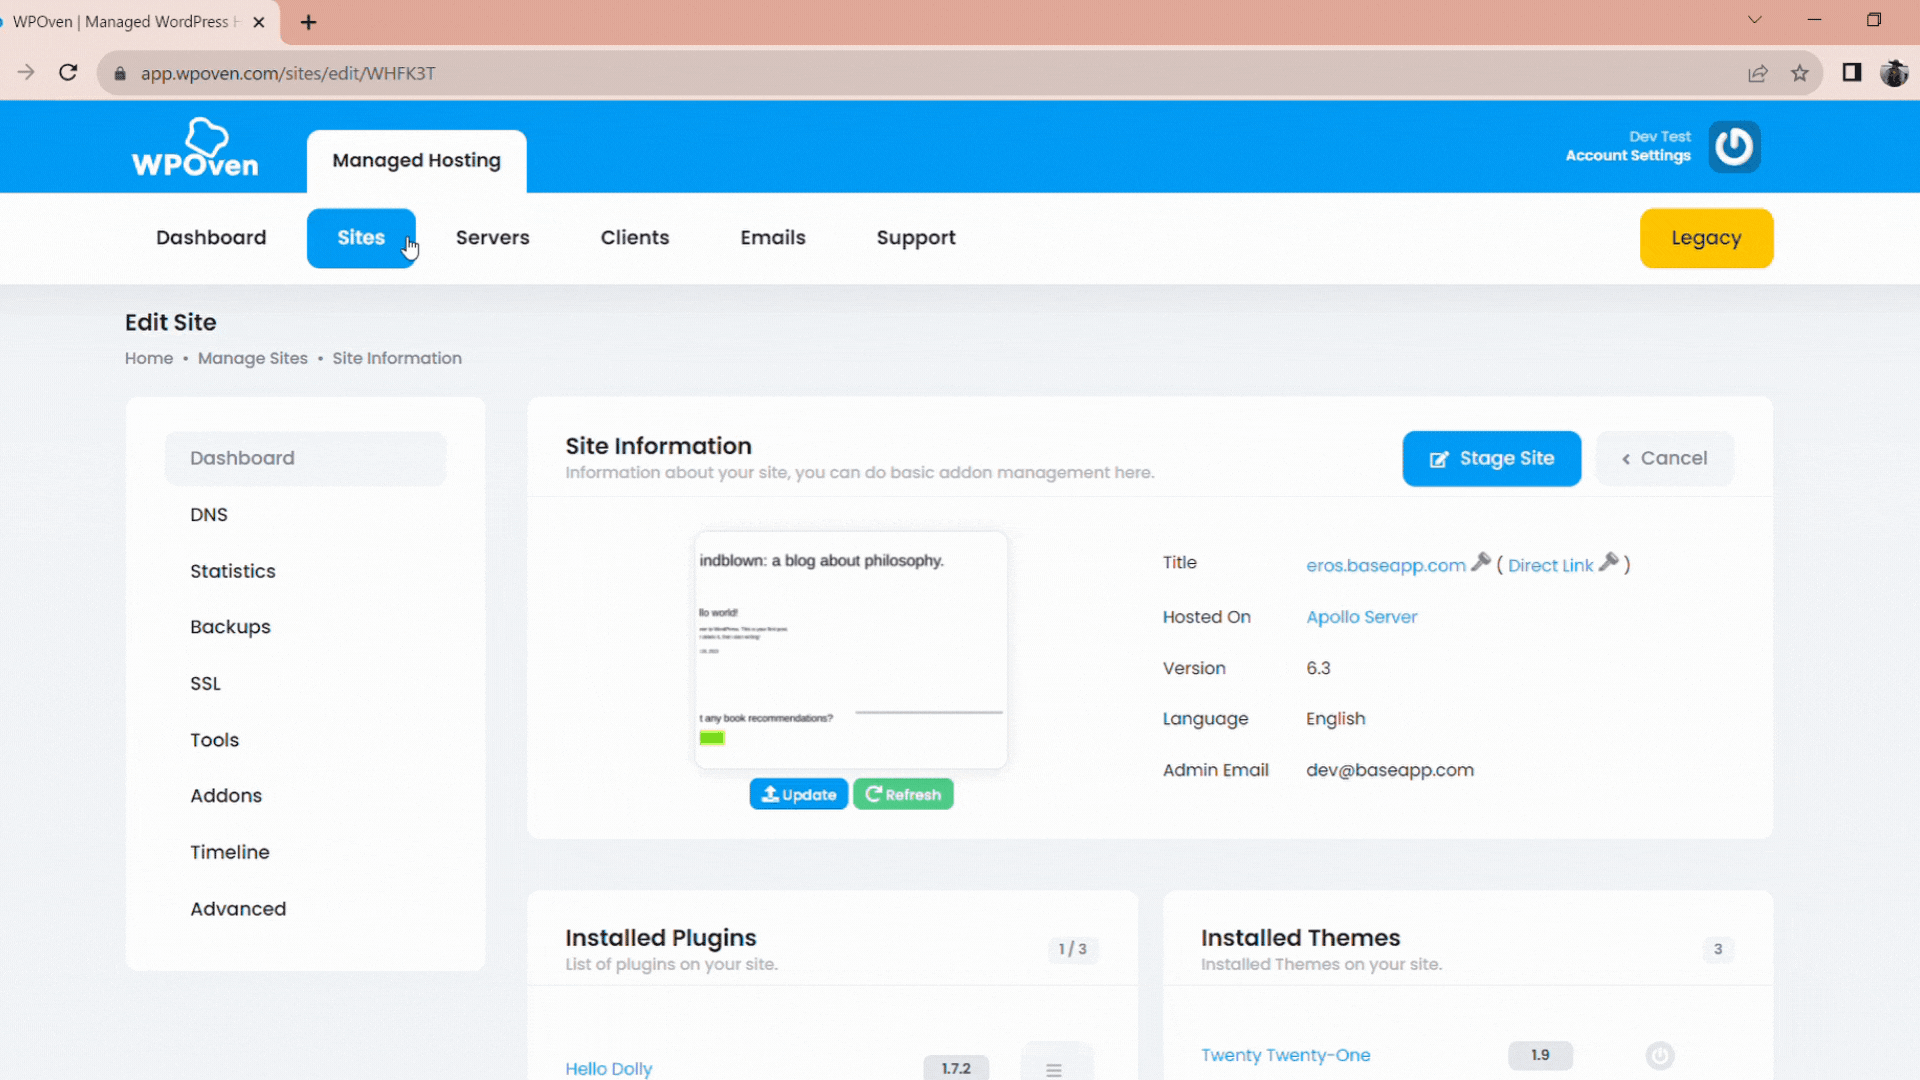Close the WPOven browser tab
Screen dimensions: 1920x1080
[x=259, y=22]
